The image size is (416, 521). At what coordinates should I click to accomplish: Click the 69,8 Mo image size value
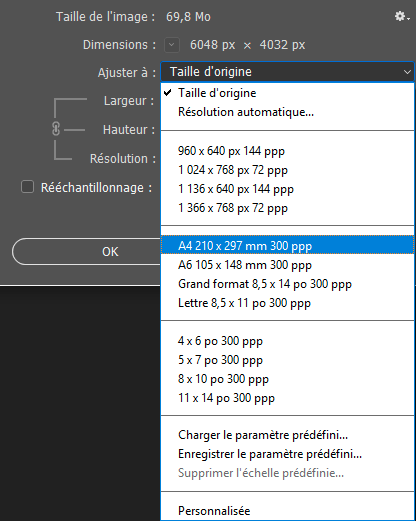click(188, 17)
